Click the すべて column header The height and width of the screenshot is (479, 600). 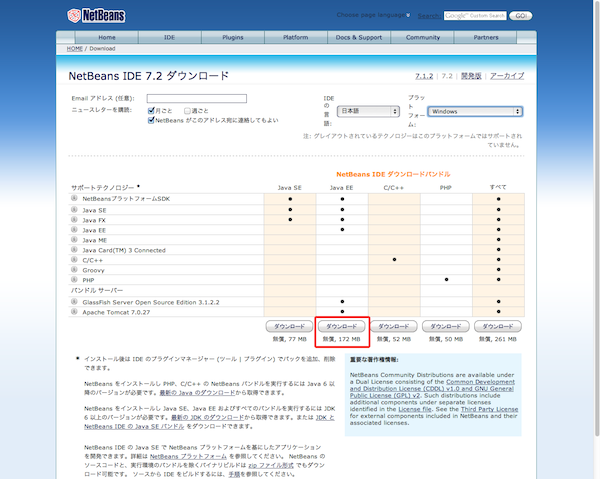(498, 187)
